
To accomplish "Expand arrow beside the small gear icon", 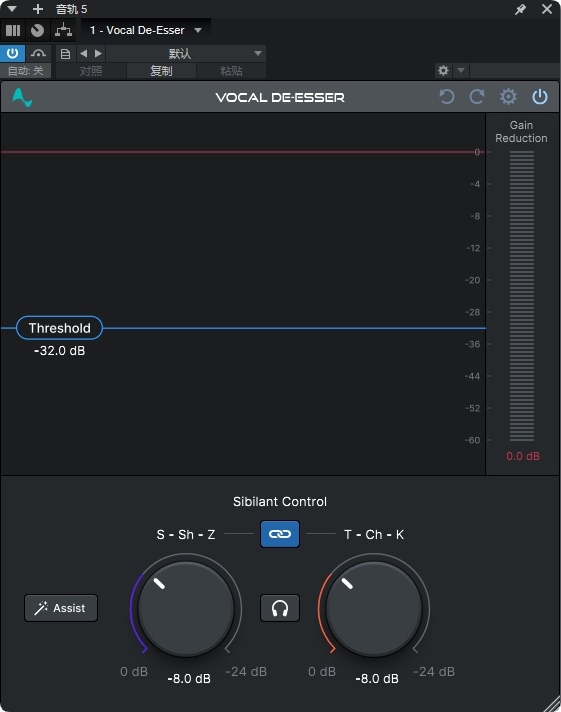I will tap(461, 70).
